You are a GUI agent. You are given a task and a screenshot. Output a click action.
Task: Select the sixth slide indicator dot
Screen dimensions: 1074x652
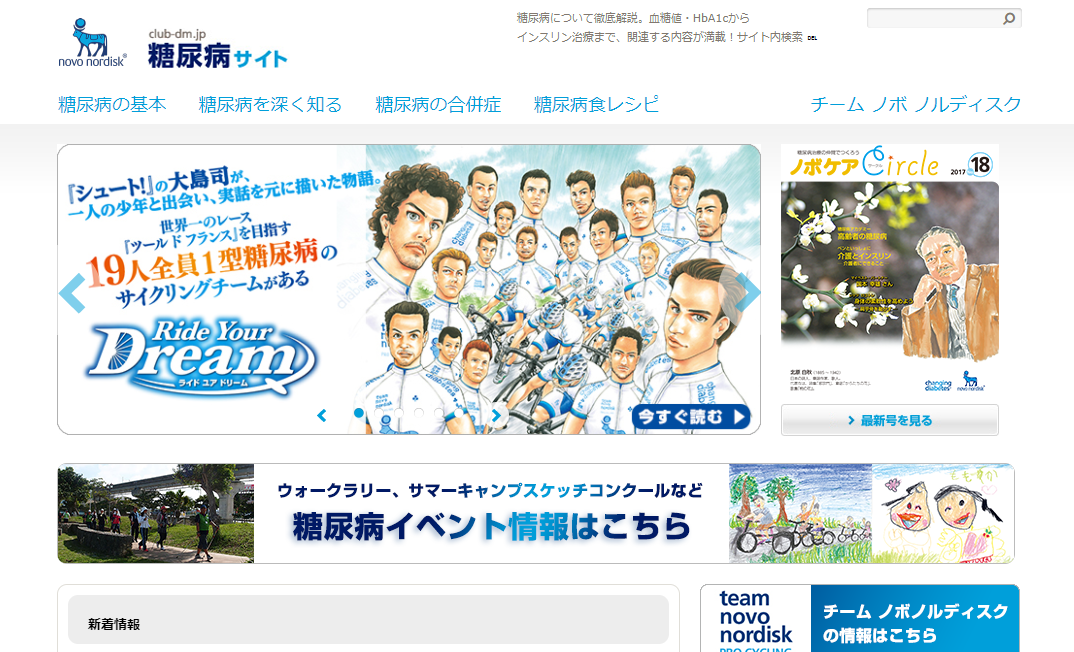click(458, 413)
